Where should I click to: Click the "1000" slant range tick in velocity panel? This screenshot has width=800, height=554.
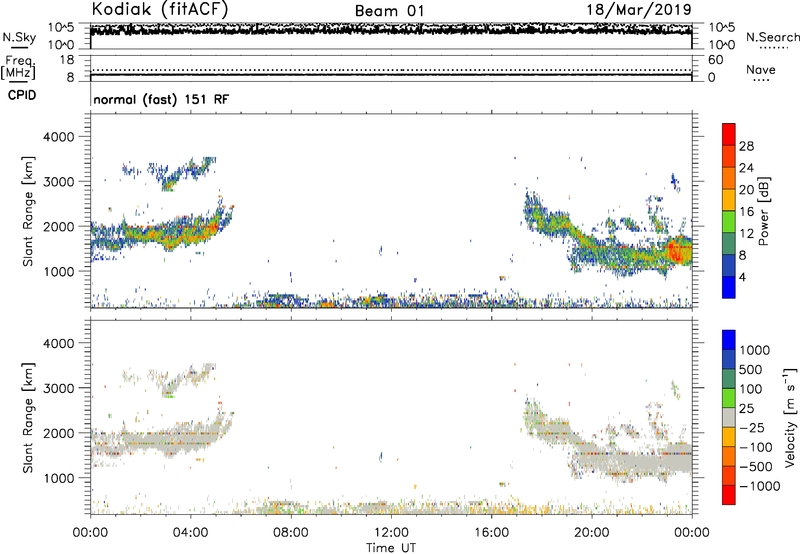coord(58,478)
